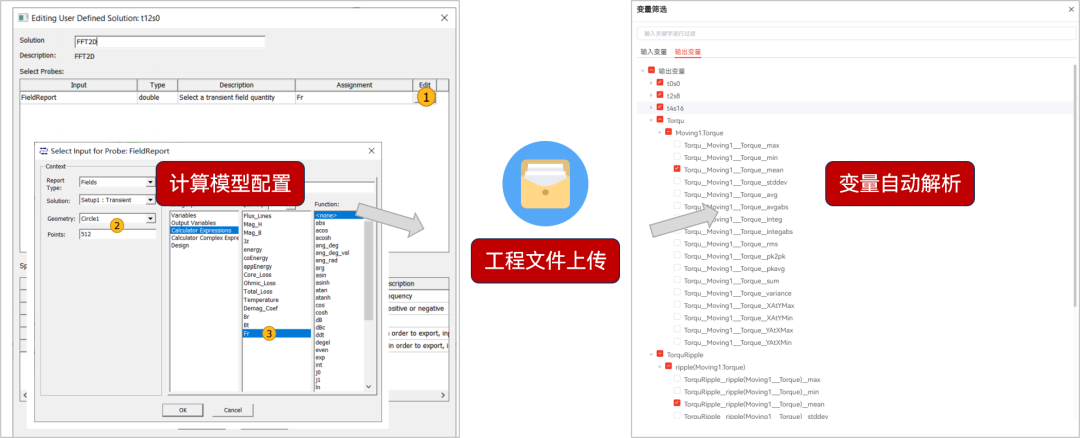Check Torqu__Moving1__Torque__max checkbox
This screenshot has height=438, width=1080.
(677, 145)
